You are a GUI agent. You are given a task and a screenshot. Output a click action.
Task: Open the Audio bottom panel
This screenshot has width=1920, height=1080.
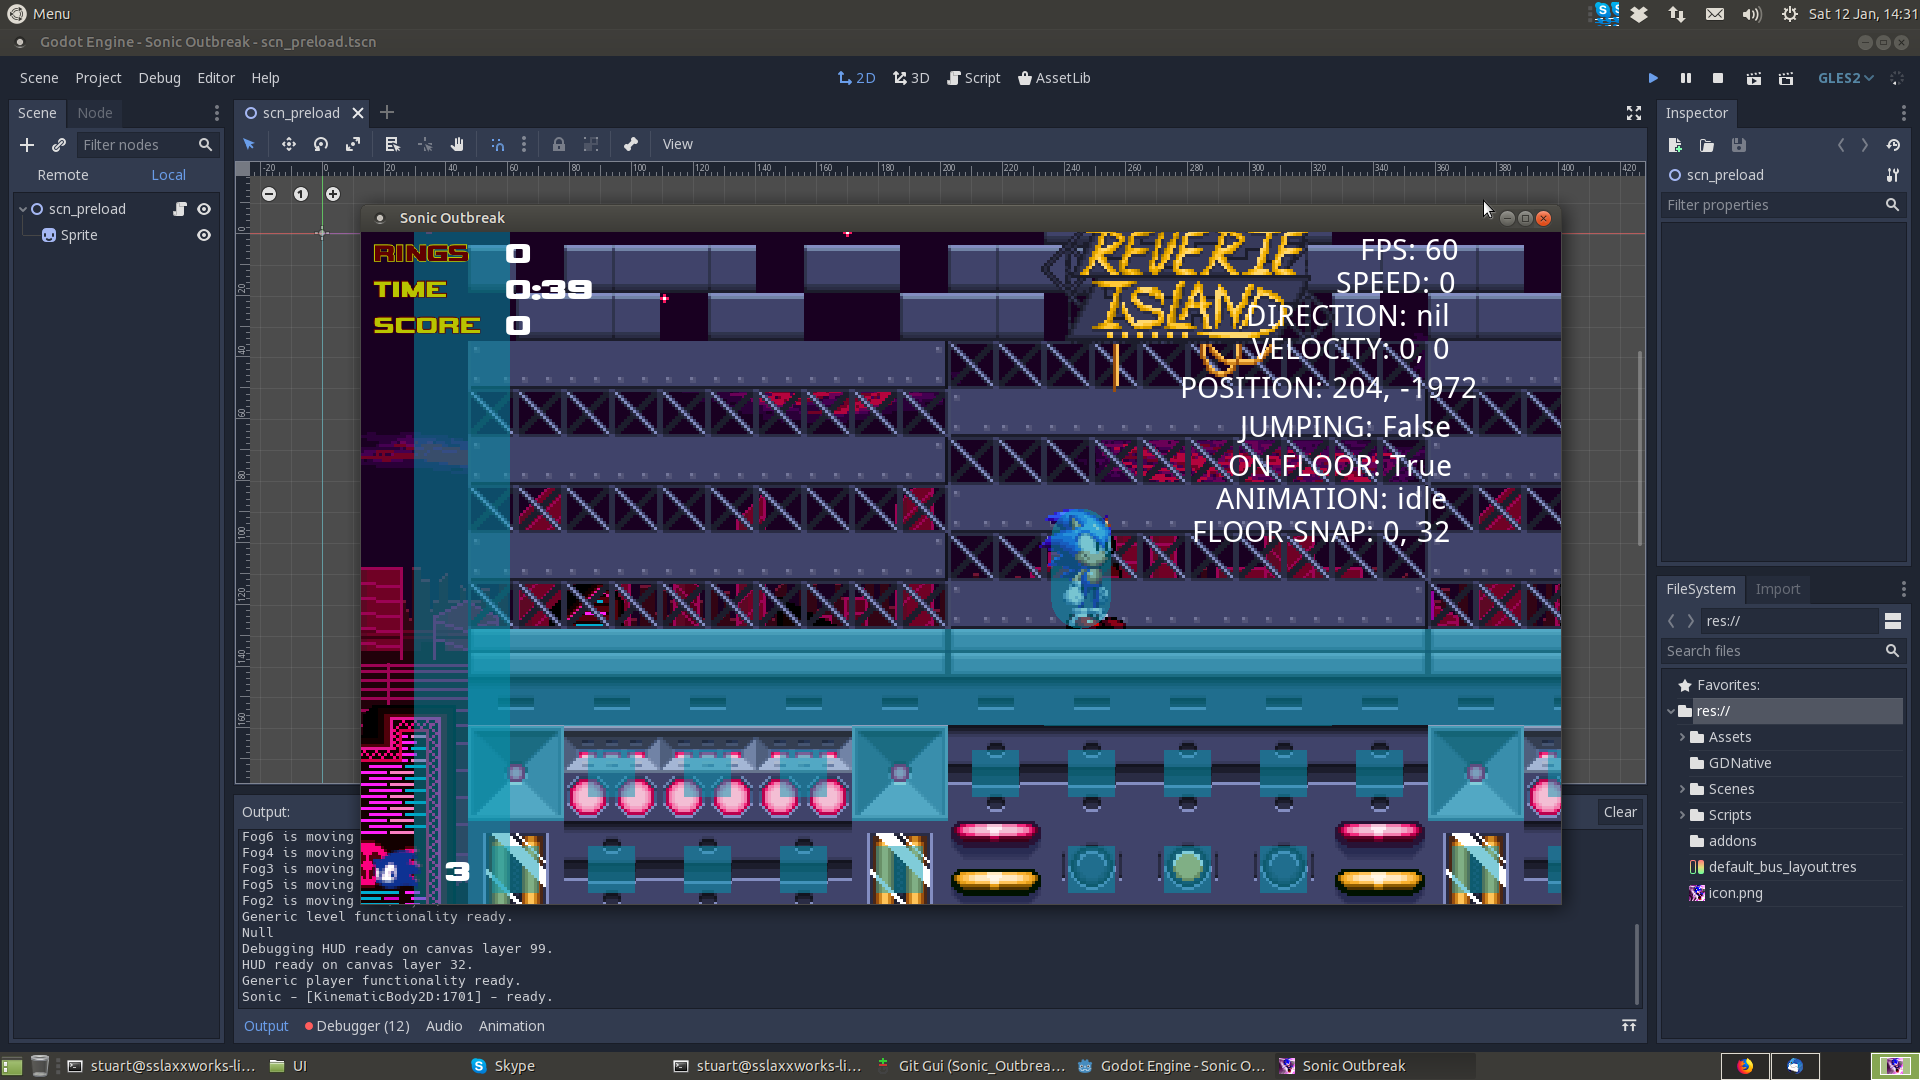coord(444,1026)
